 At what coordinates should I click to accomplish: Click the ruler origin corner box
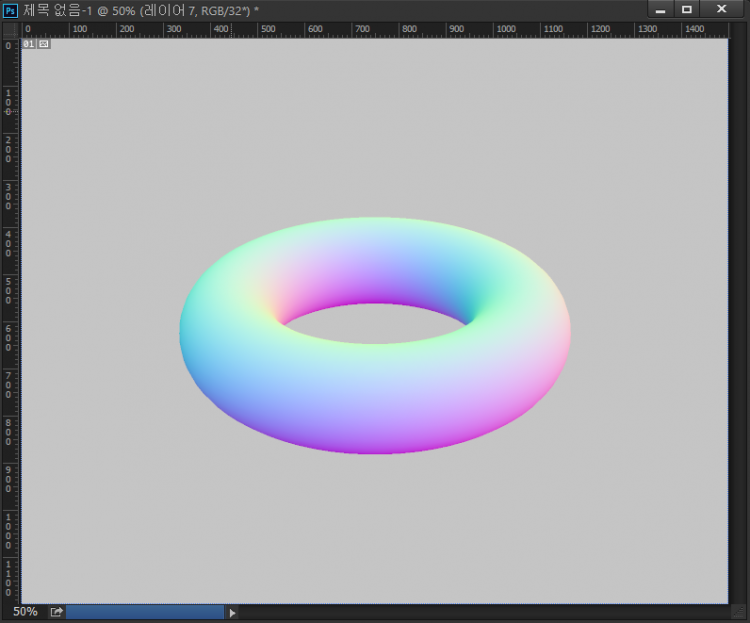coord(10,30)
